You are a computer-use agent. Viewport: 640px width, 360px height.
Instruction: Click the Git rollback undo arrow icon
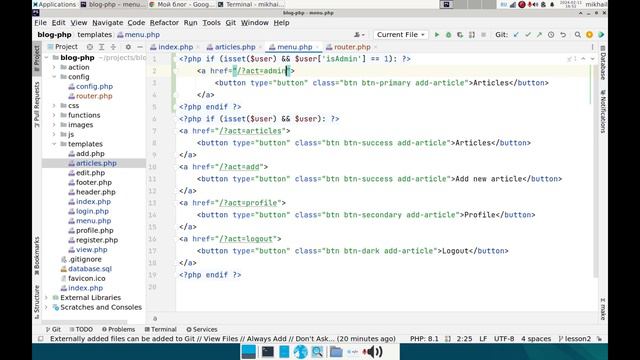[563, 35]
